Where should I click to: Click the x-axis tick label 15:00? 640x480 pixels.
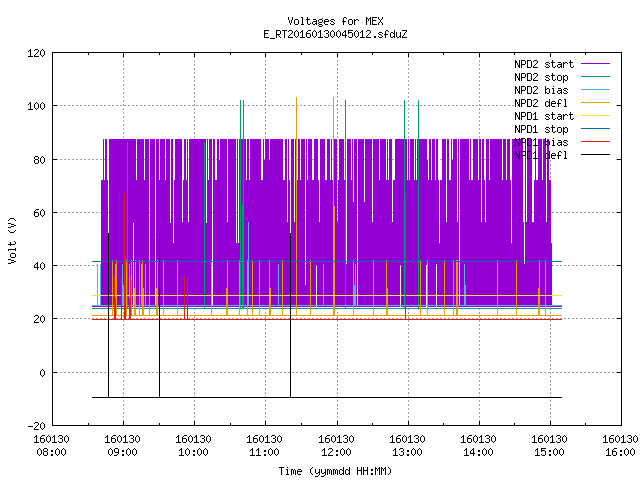[x=549, y=452]
